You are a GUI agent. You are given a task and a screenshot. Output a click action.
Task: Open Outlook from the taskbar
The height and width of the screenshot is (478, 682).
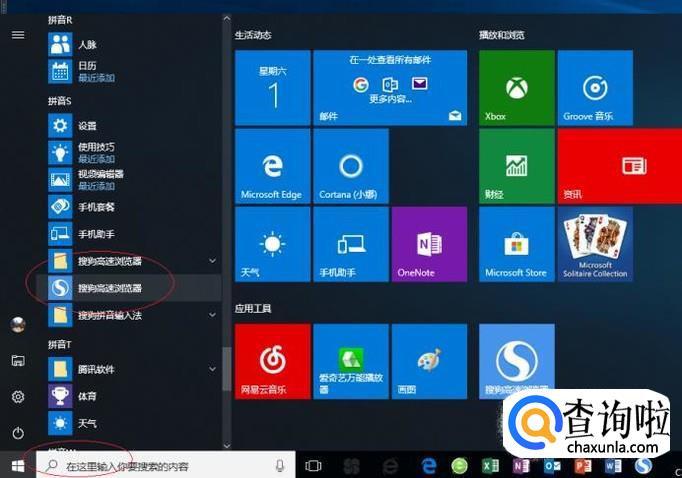click(x=552, y=466)
